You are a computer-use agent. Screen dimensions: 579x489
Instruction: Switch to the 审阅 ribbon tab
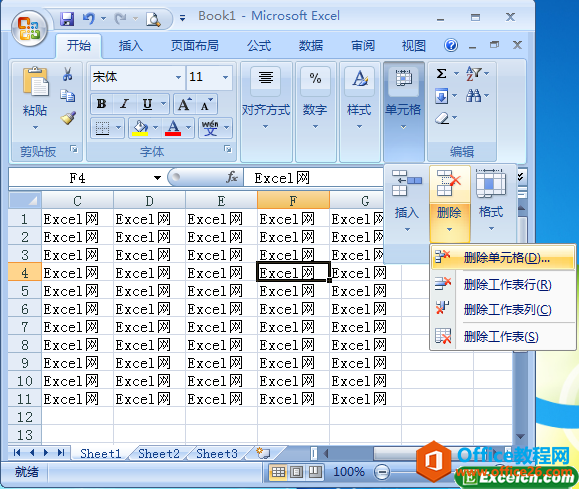[x=363, y=46]
